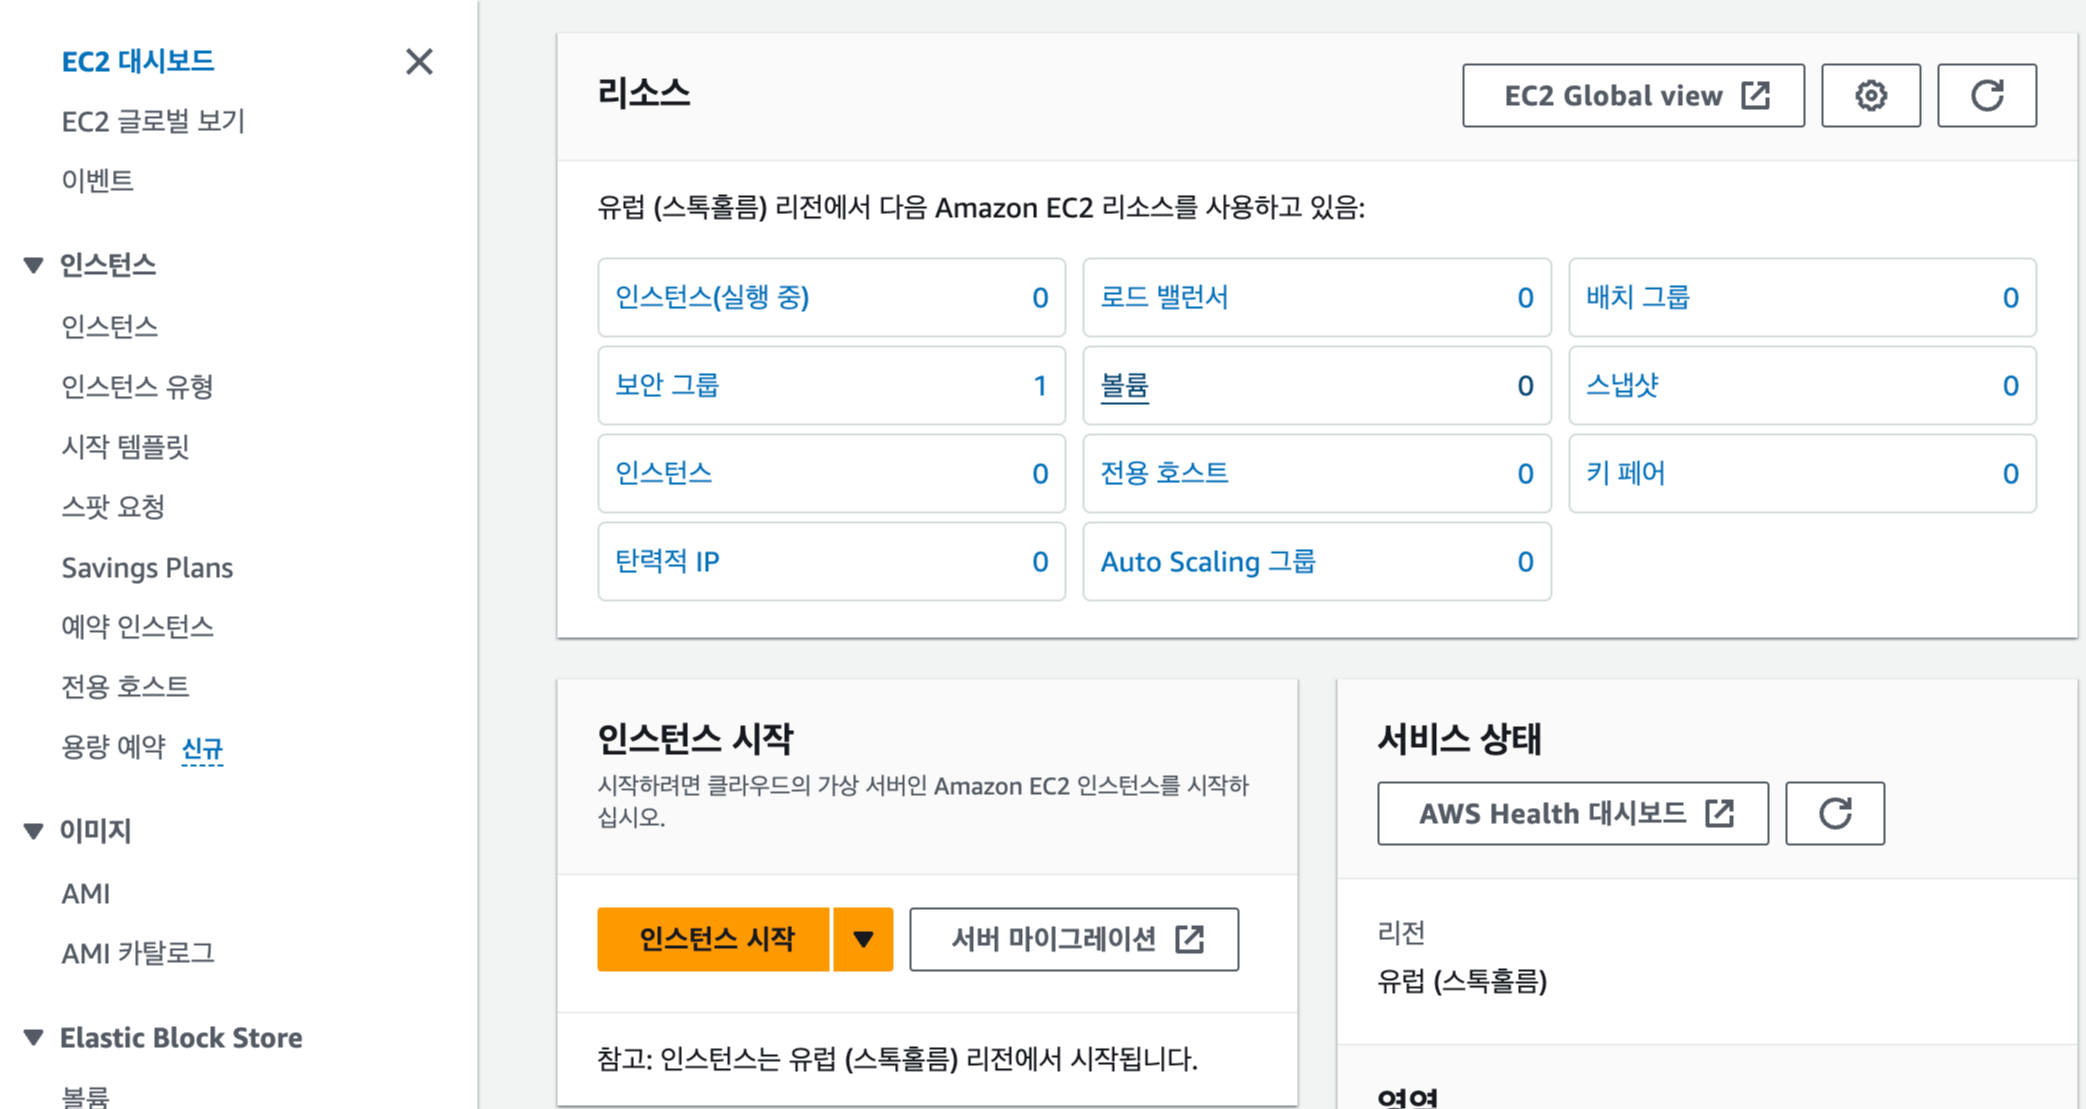Screen dimensions: 2086x1109
Task: Open resource settings gear icon
Action: coord(1870,96)
